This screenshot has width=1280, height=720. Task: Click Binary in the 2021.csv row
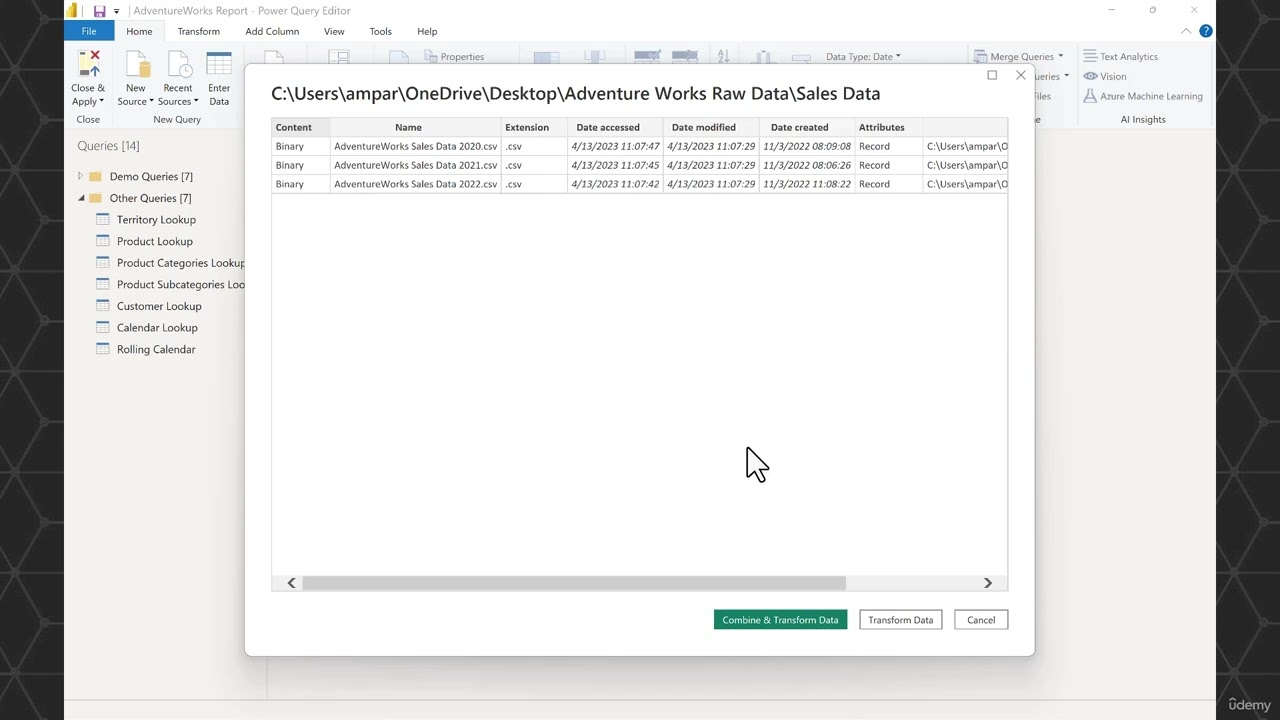pos(290,165)
